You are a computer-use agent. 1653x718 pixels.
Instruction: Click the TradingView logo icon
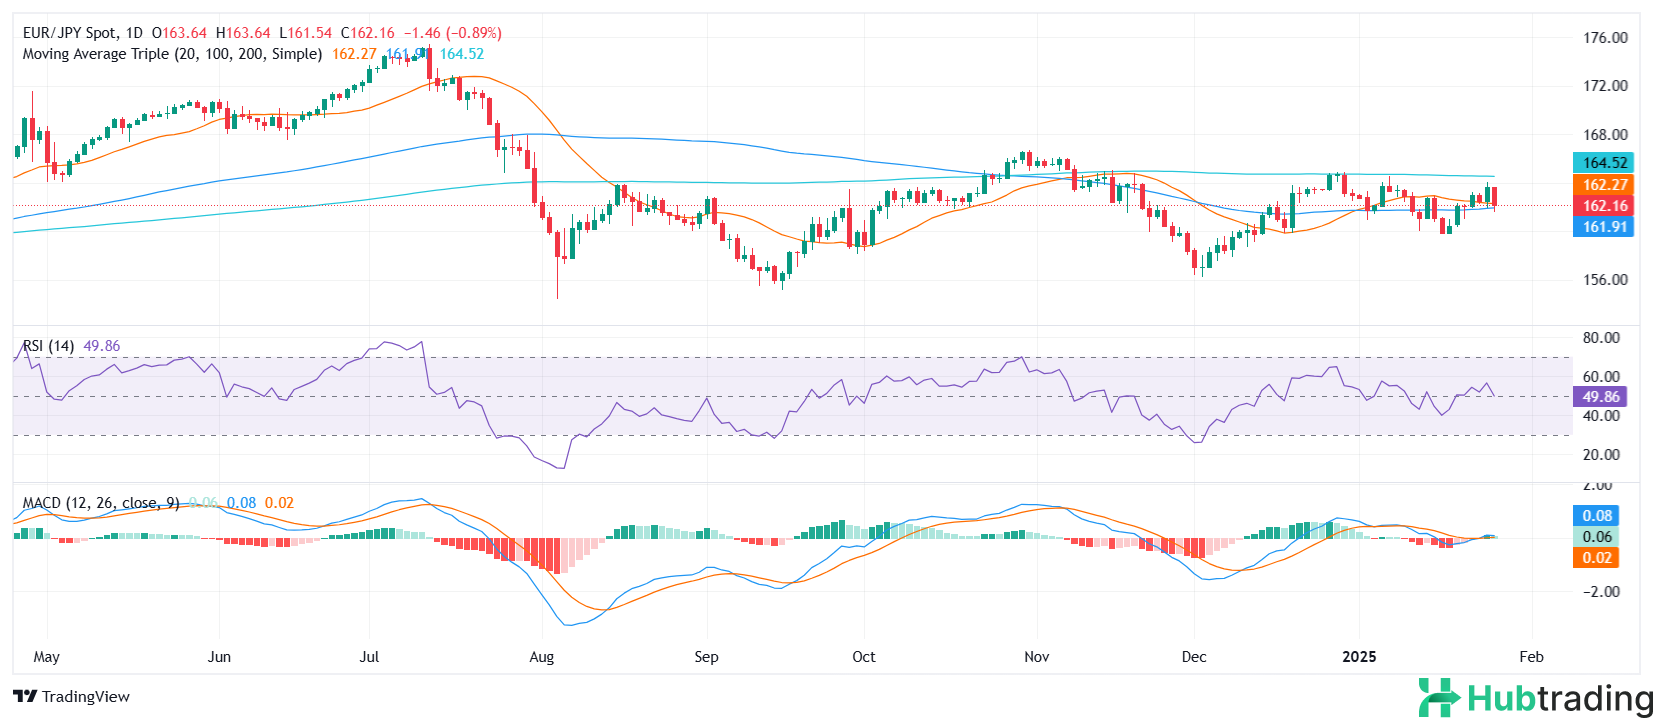(x=25, y=697)
